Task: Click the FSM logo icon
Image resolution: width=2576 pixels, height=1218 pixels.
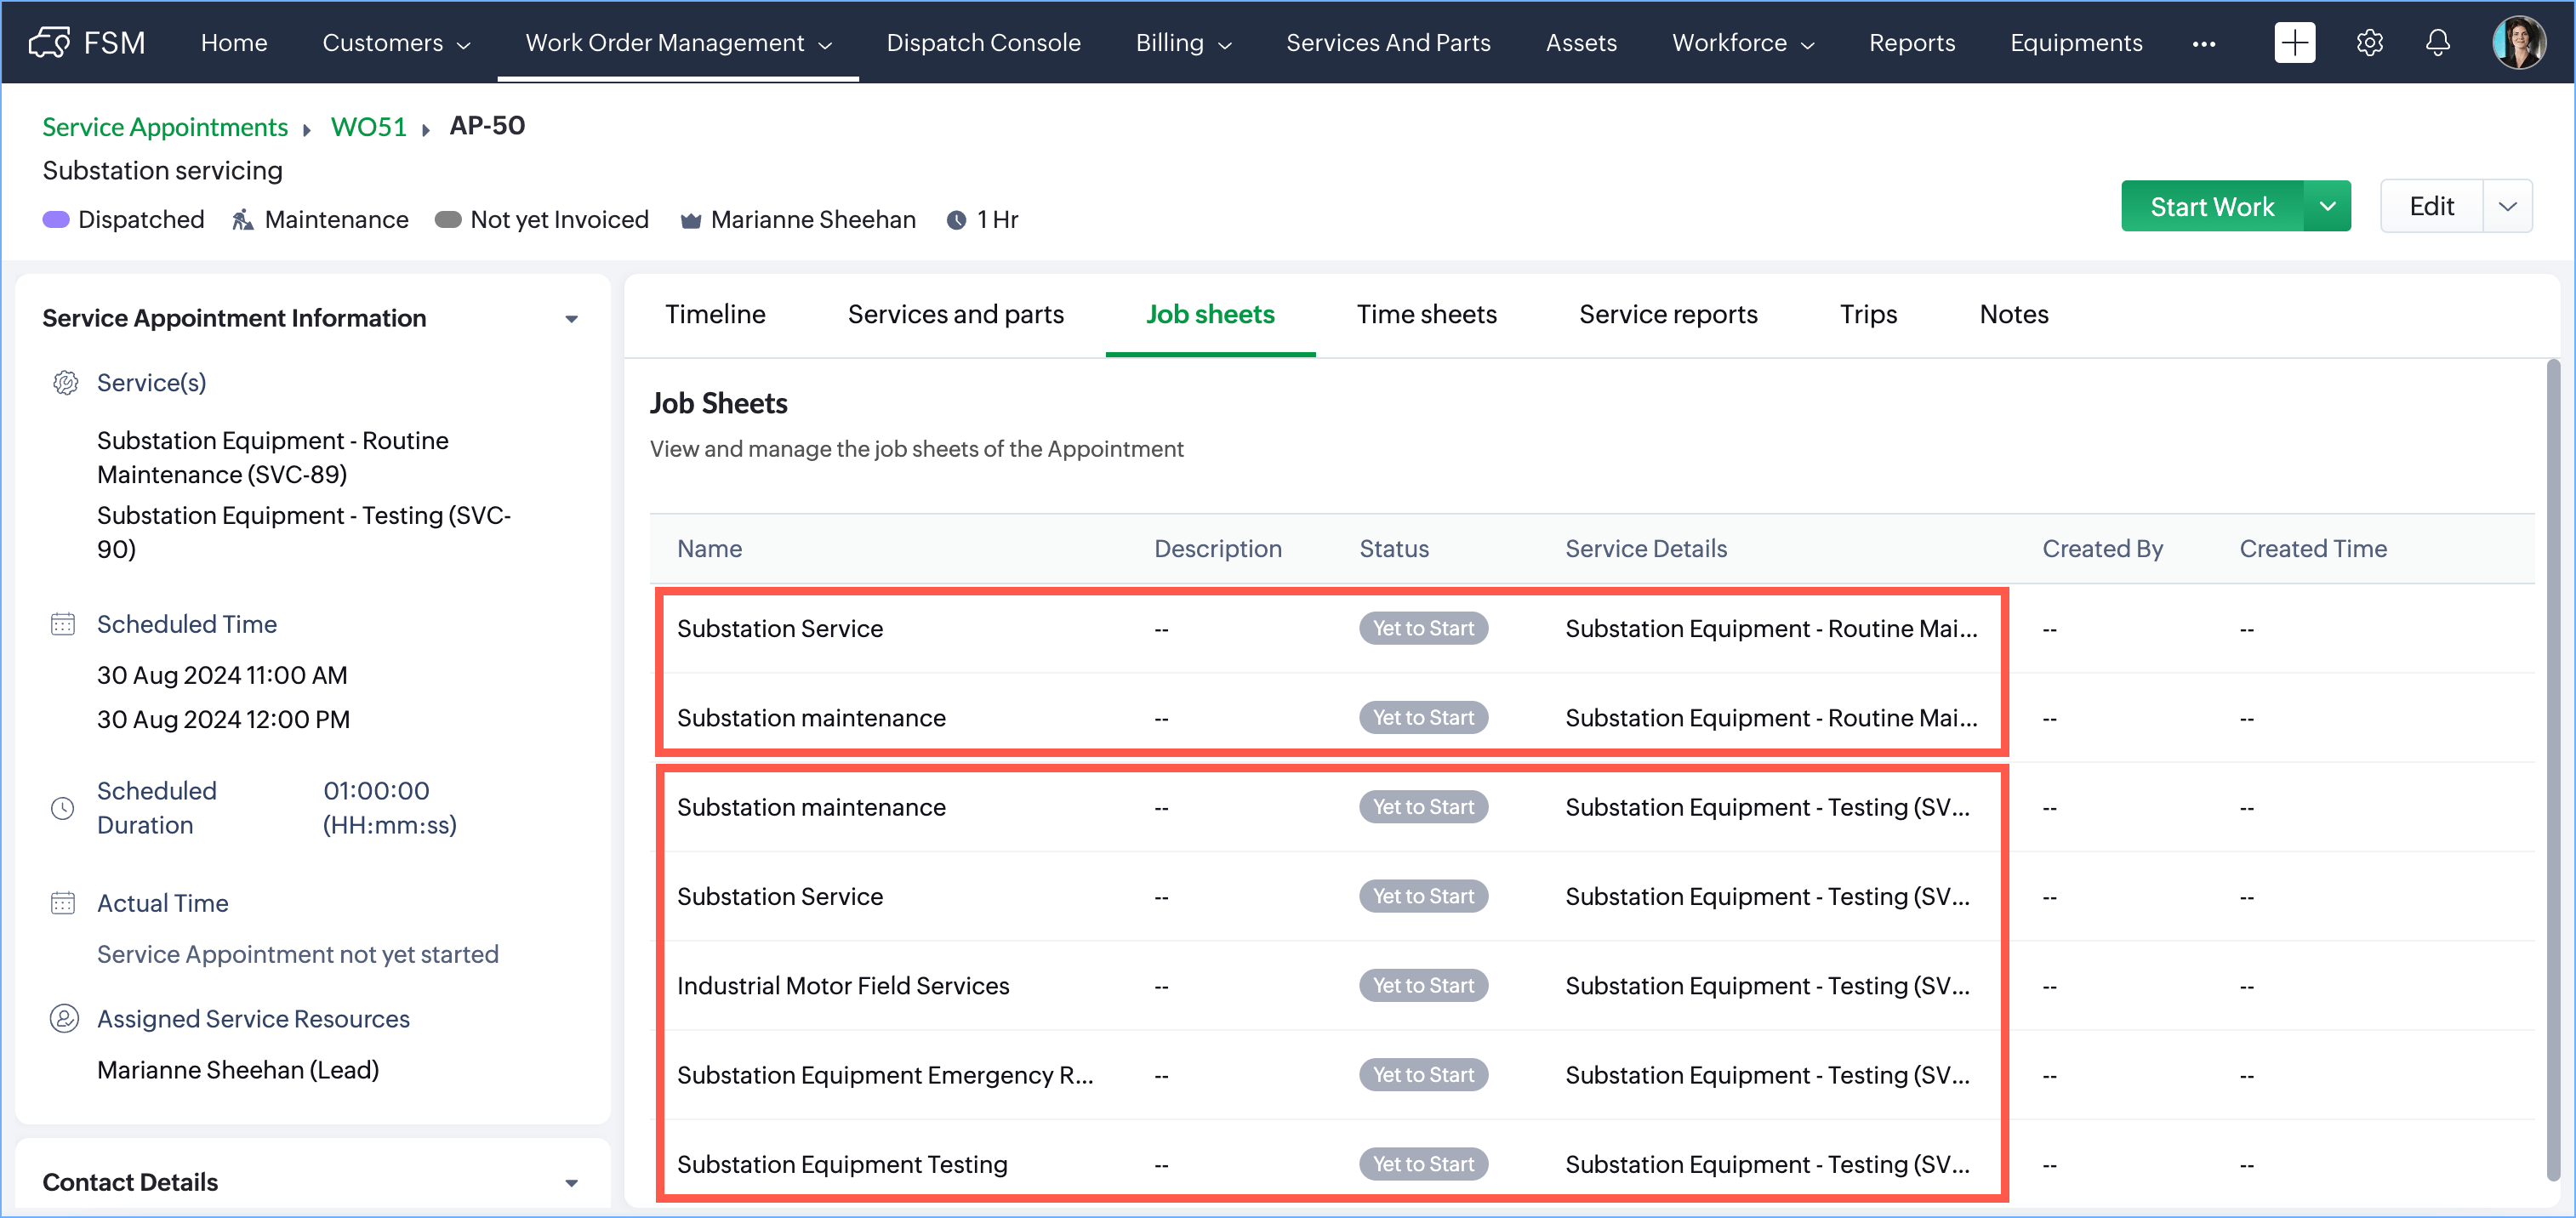Action: click(x=49, y=42)
